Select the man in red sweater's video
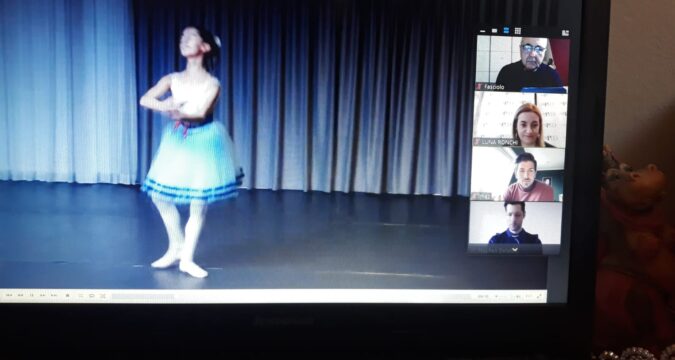Image resolution: width=675 pixels, height=360 pixels. tap(517, 174)
